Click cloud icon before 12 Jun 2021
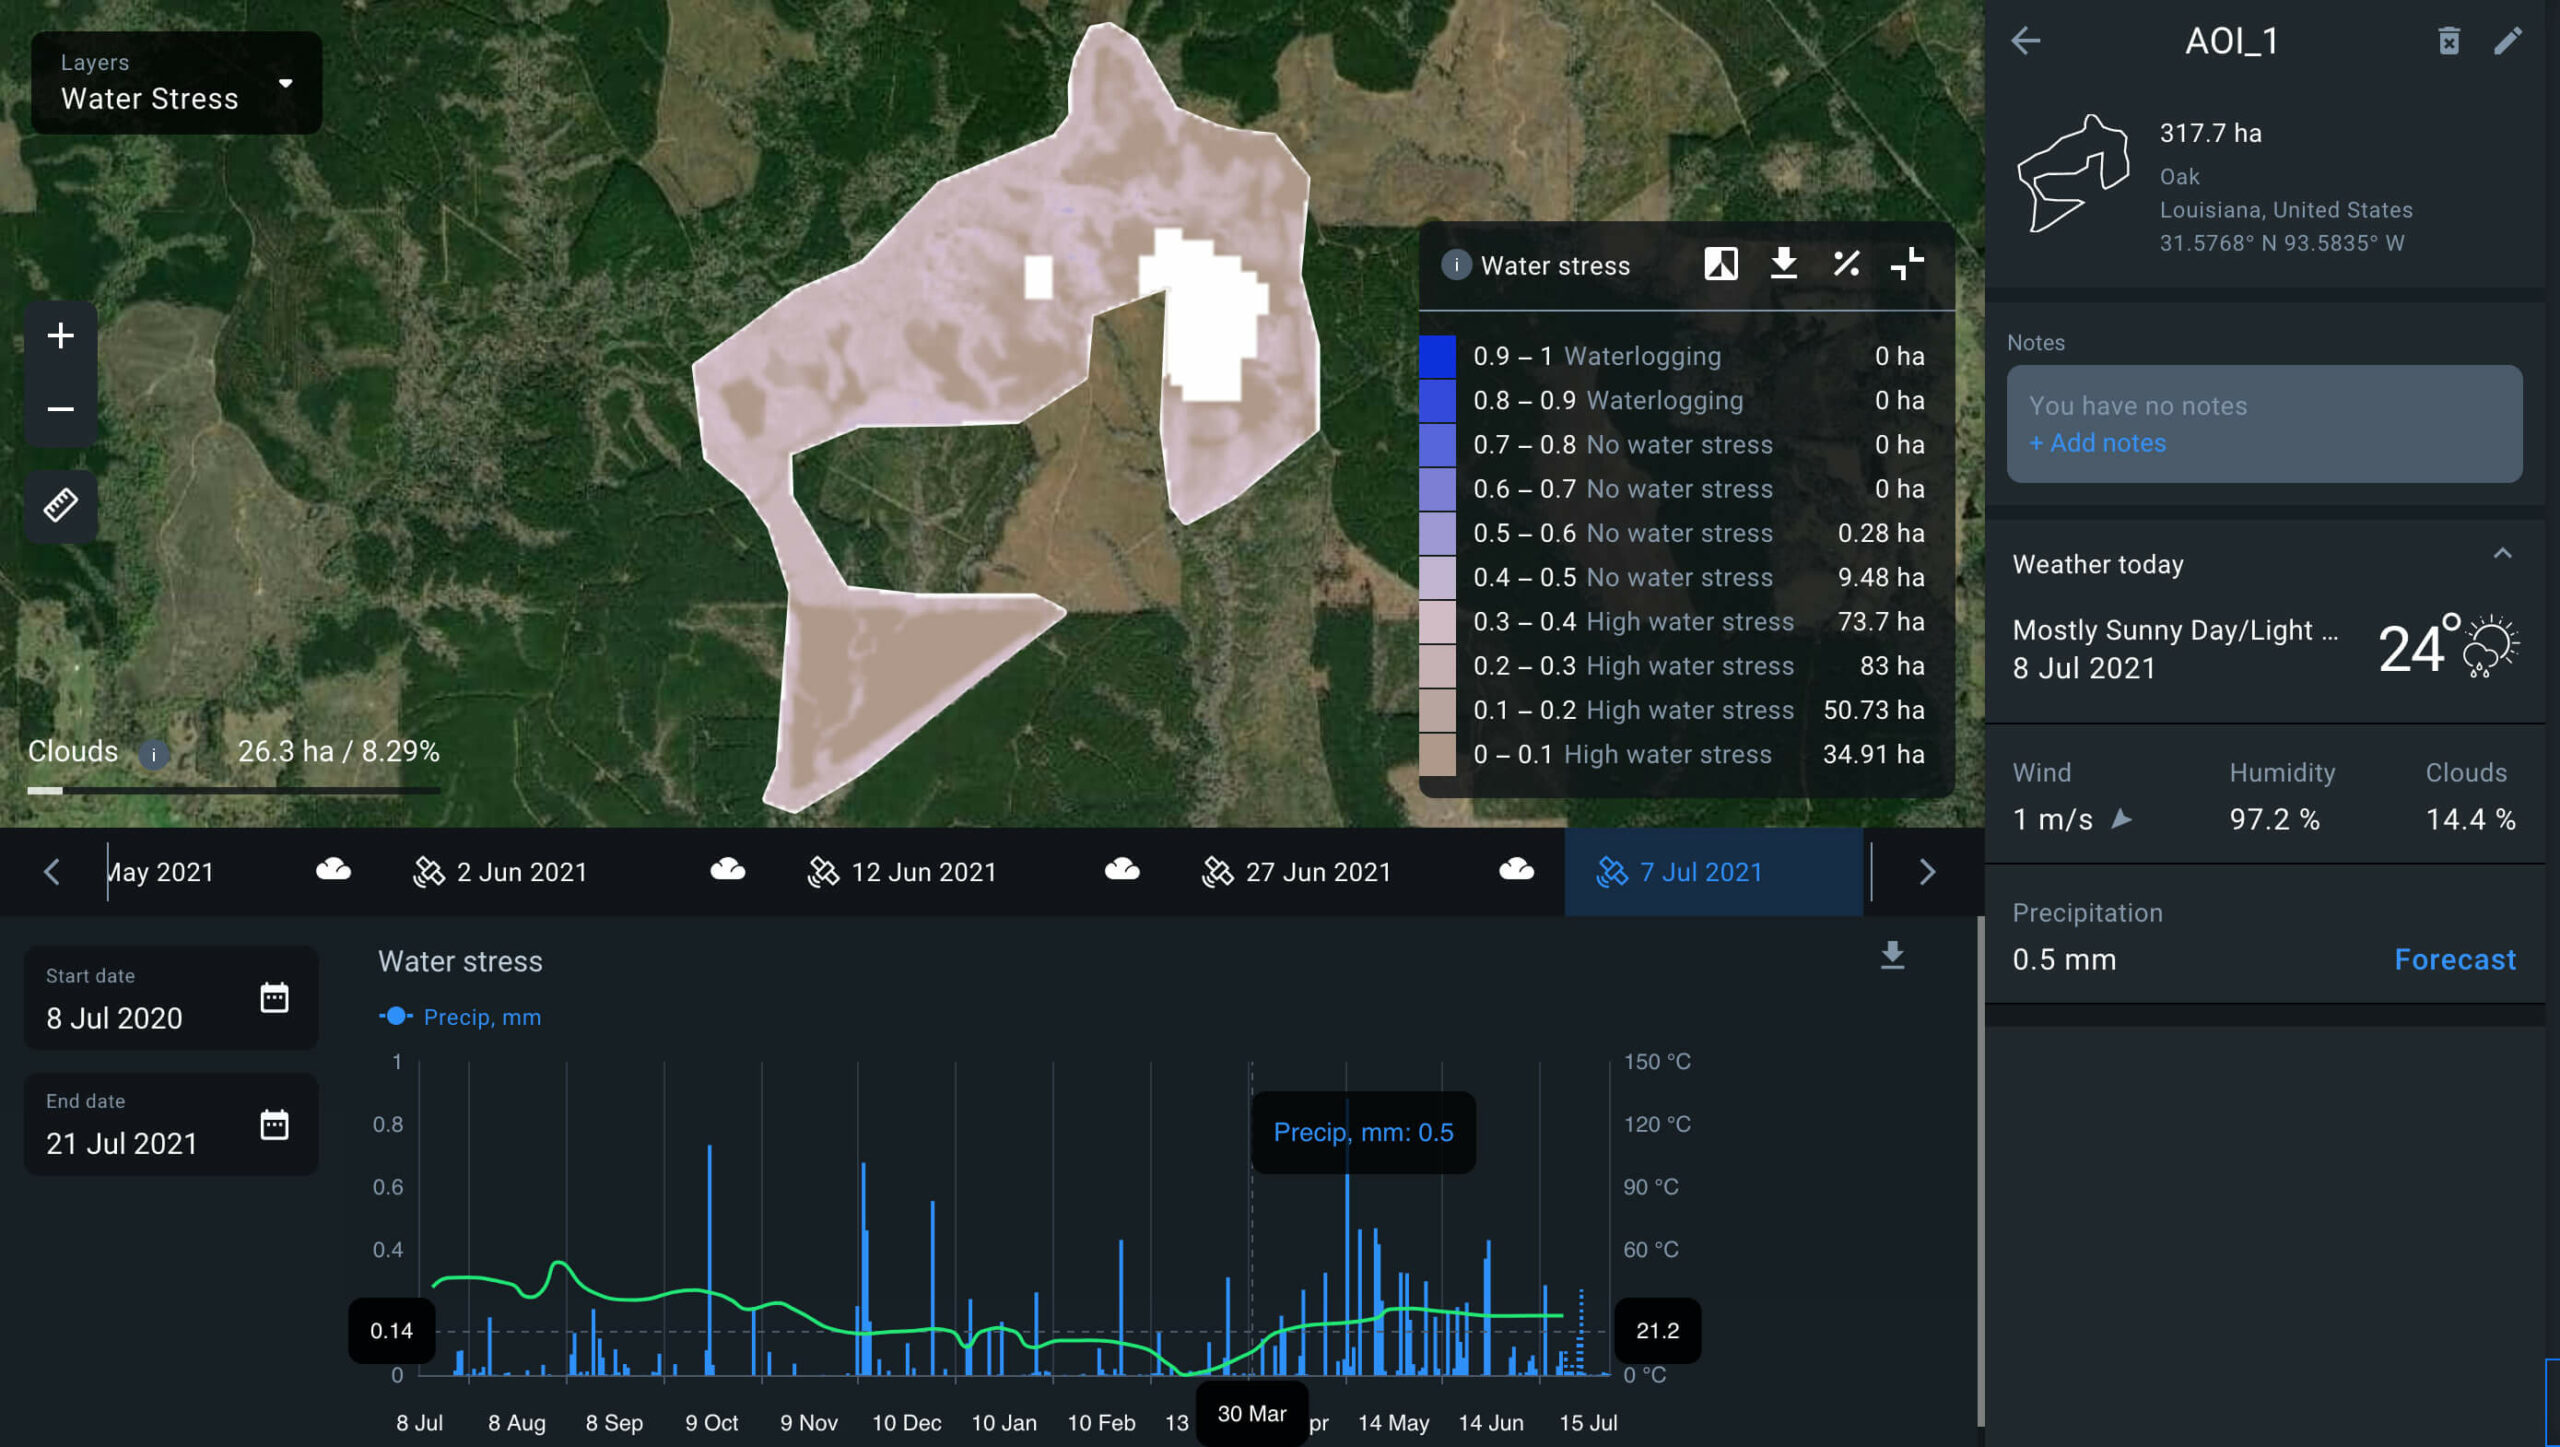The image size is (2560, 1447). (x=727, y=869)
